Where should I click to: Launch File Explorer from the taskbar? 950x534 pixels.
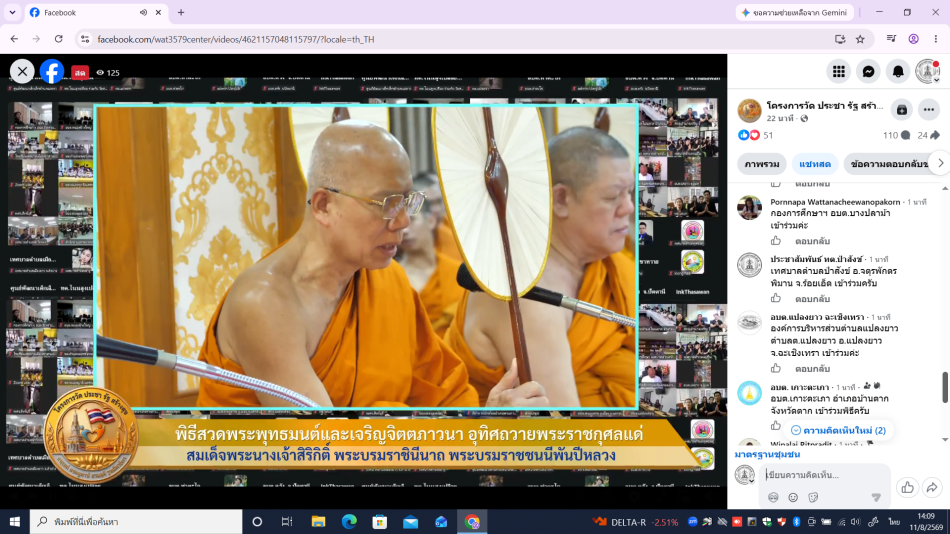(x=318, y=521)
